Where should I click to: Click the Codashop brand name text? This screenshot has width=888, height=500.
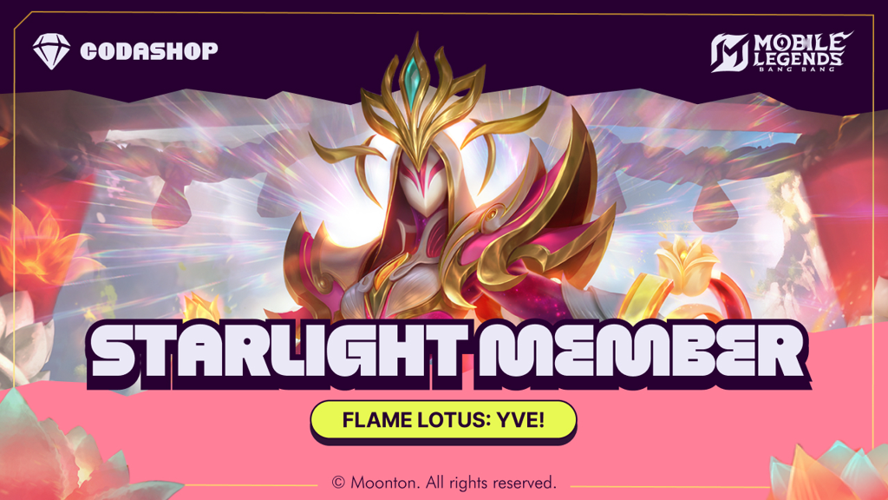pyautogui.click(x=149, y=51)
